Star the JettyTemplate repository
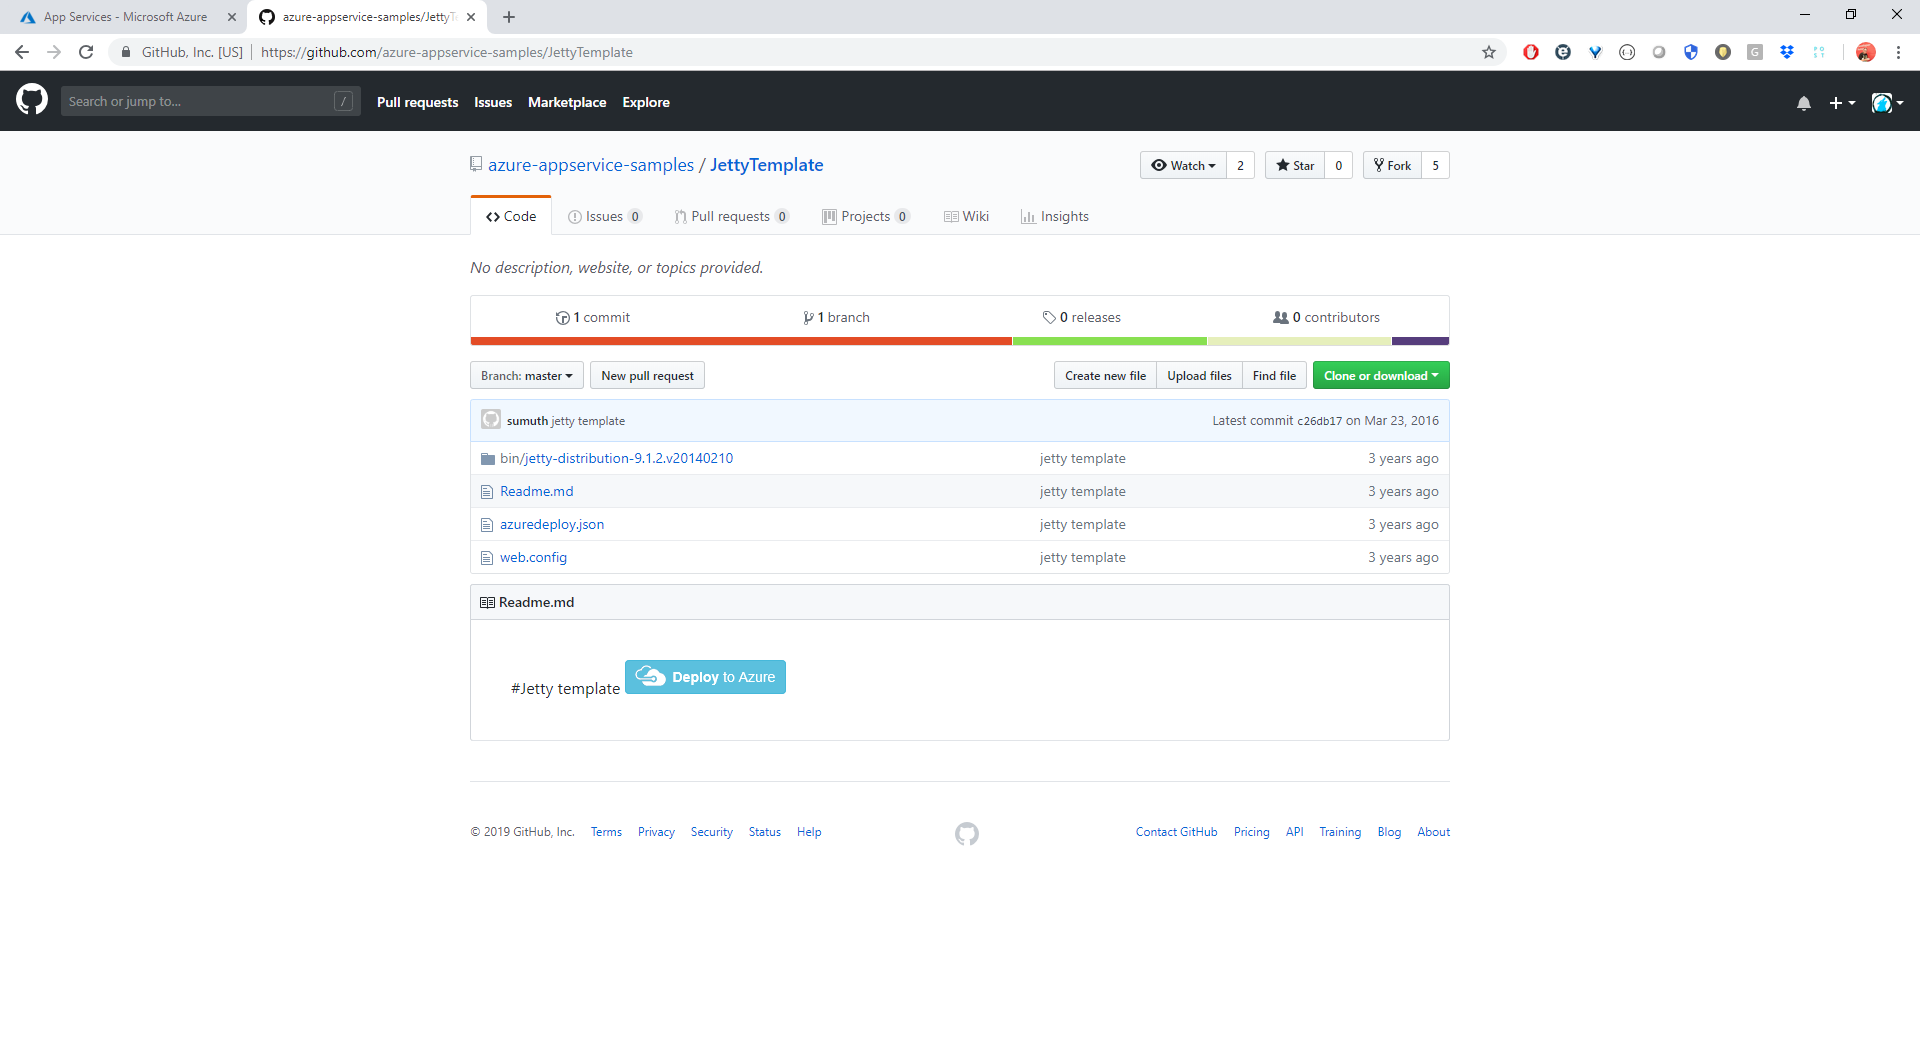Screen dimensions: 1920x1040 pyautogui.click(x=1295, y=165)
